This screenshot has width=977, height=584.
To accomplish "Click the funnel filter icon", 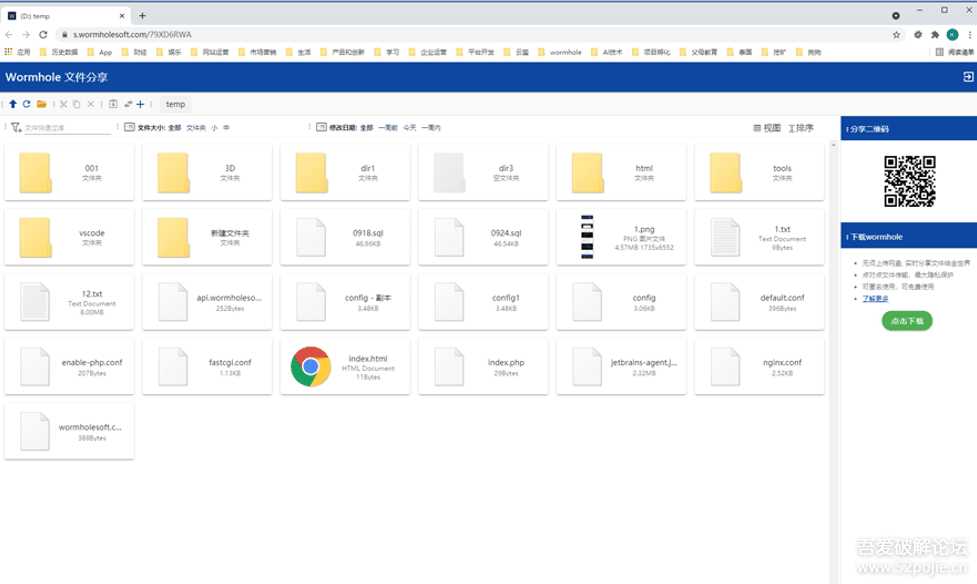I will 16,128.
